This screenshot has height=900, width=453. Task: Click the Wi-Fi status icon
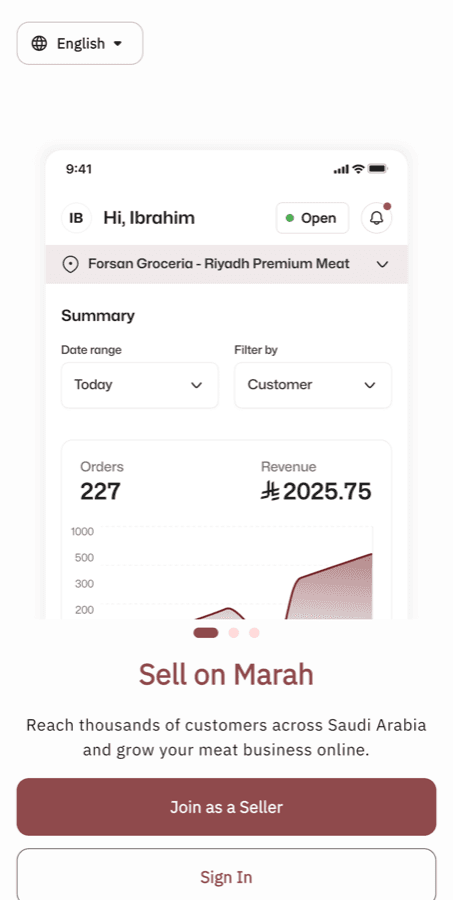point(359,169)
